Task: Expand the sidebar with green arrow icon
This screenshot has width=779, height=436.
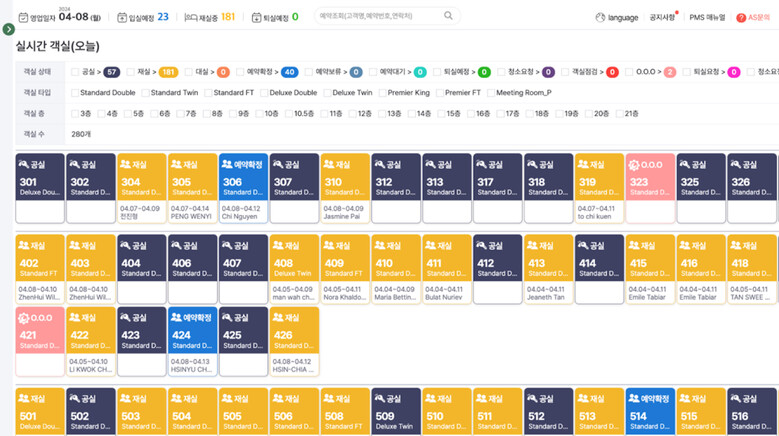Action: click(8, 29)
